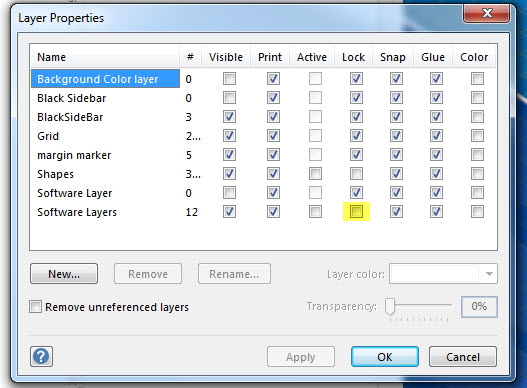Viewport: 527px width, 388px height.
Task: Toggle Glue for Software Layer
Action: 436,193
